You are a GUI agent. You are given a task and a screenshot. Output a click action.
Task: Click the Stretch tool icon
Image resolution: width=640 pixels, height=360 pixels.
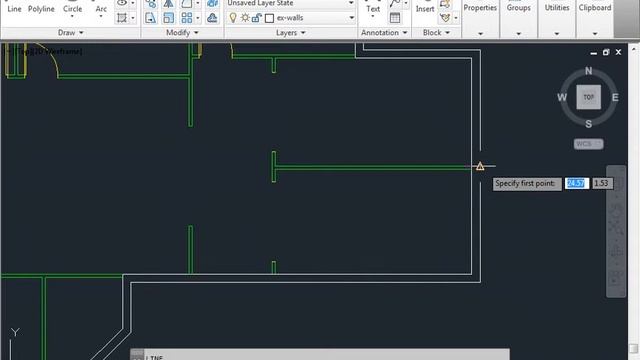(150, 18)
